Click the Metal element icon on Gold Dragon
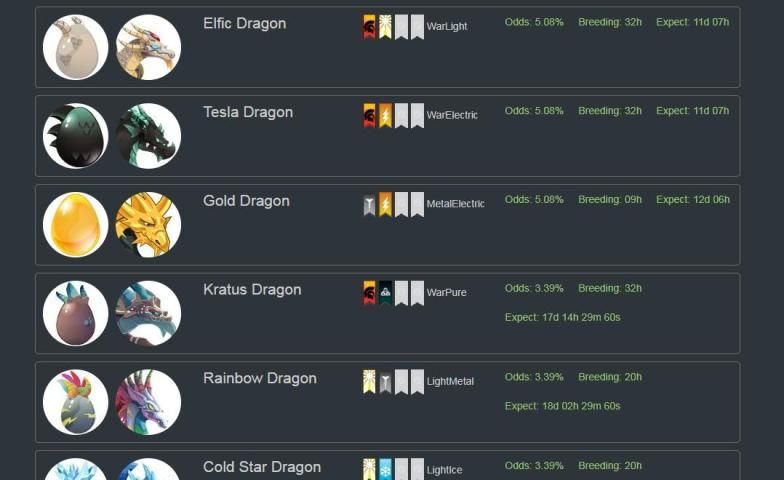Viewport: 784px width, 480px height. pyautogui.click(x=370, y=204)
